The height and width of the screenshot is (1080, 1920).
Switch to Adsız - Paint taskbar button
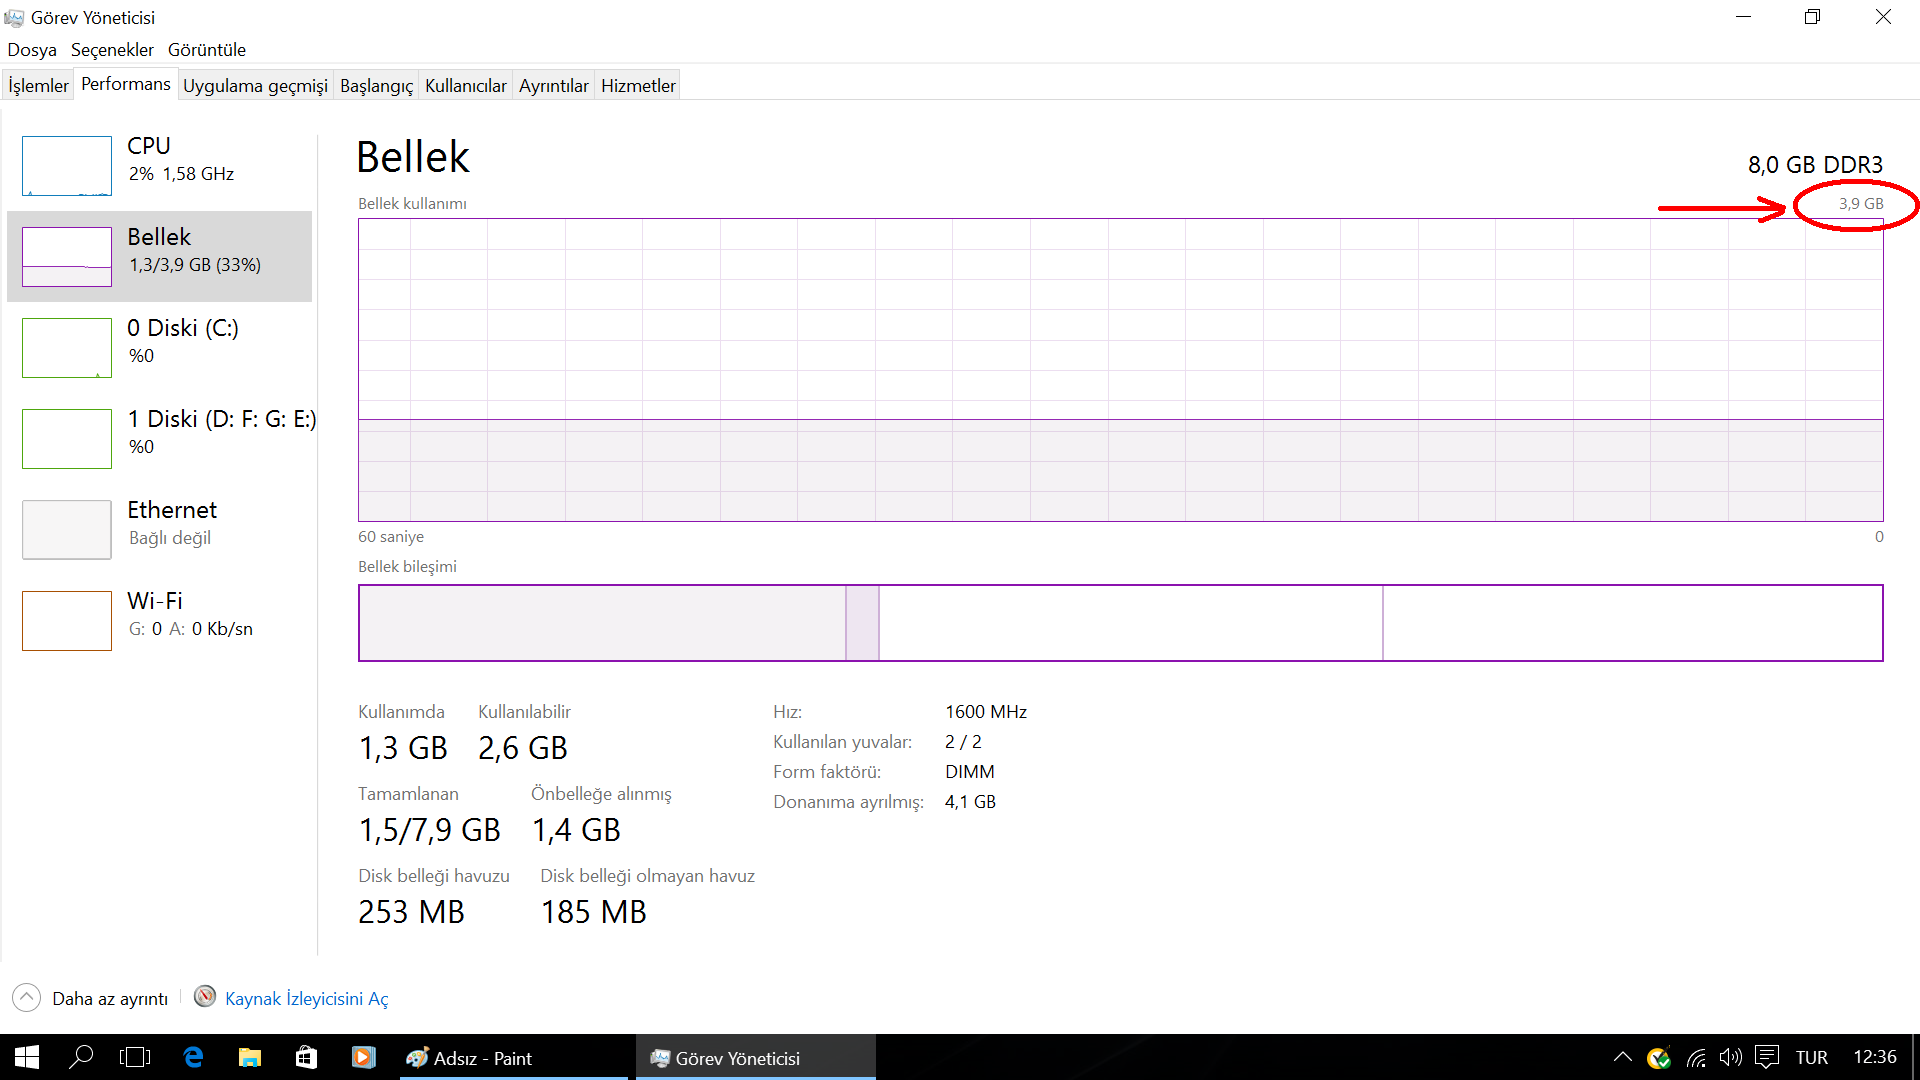[x=514, y=1057]
